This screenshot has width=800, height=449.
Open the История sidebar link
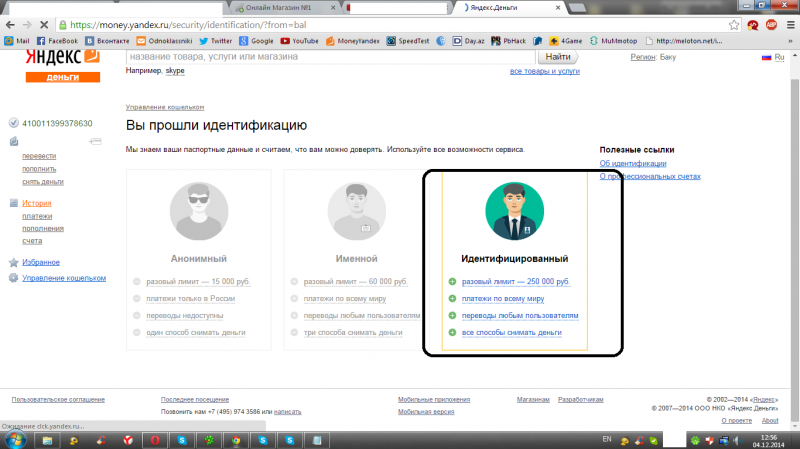point(36,203)
